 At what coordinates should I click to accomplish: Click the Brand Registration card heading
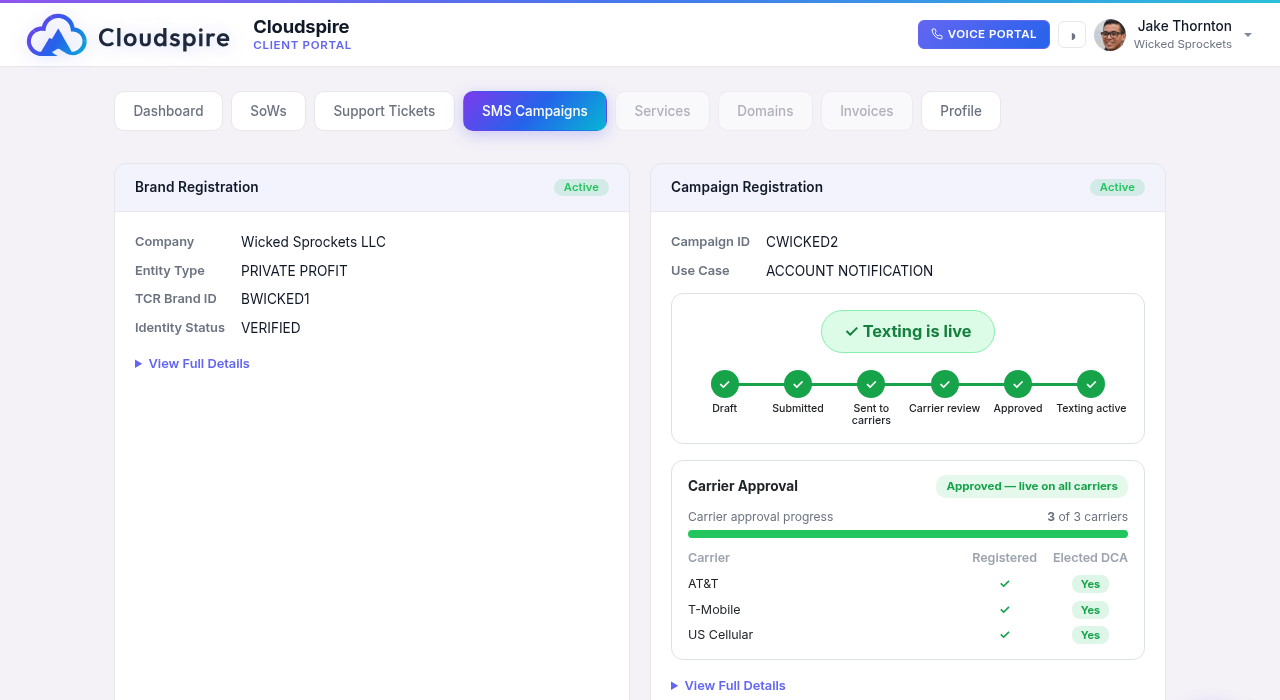pyautogui.click(x=197, y=187)
